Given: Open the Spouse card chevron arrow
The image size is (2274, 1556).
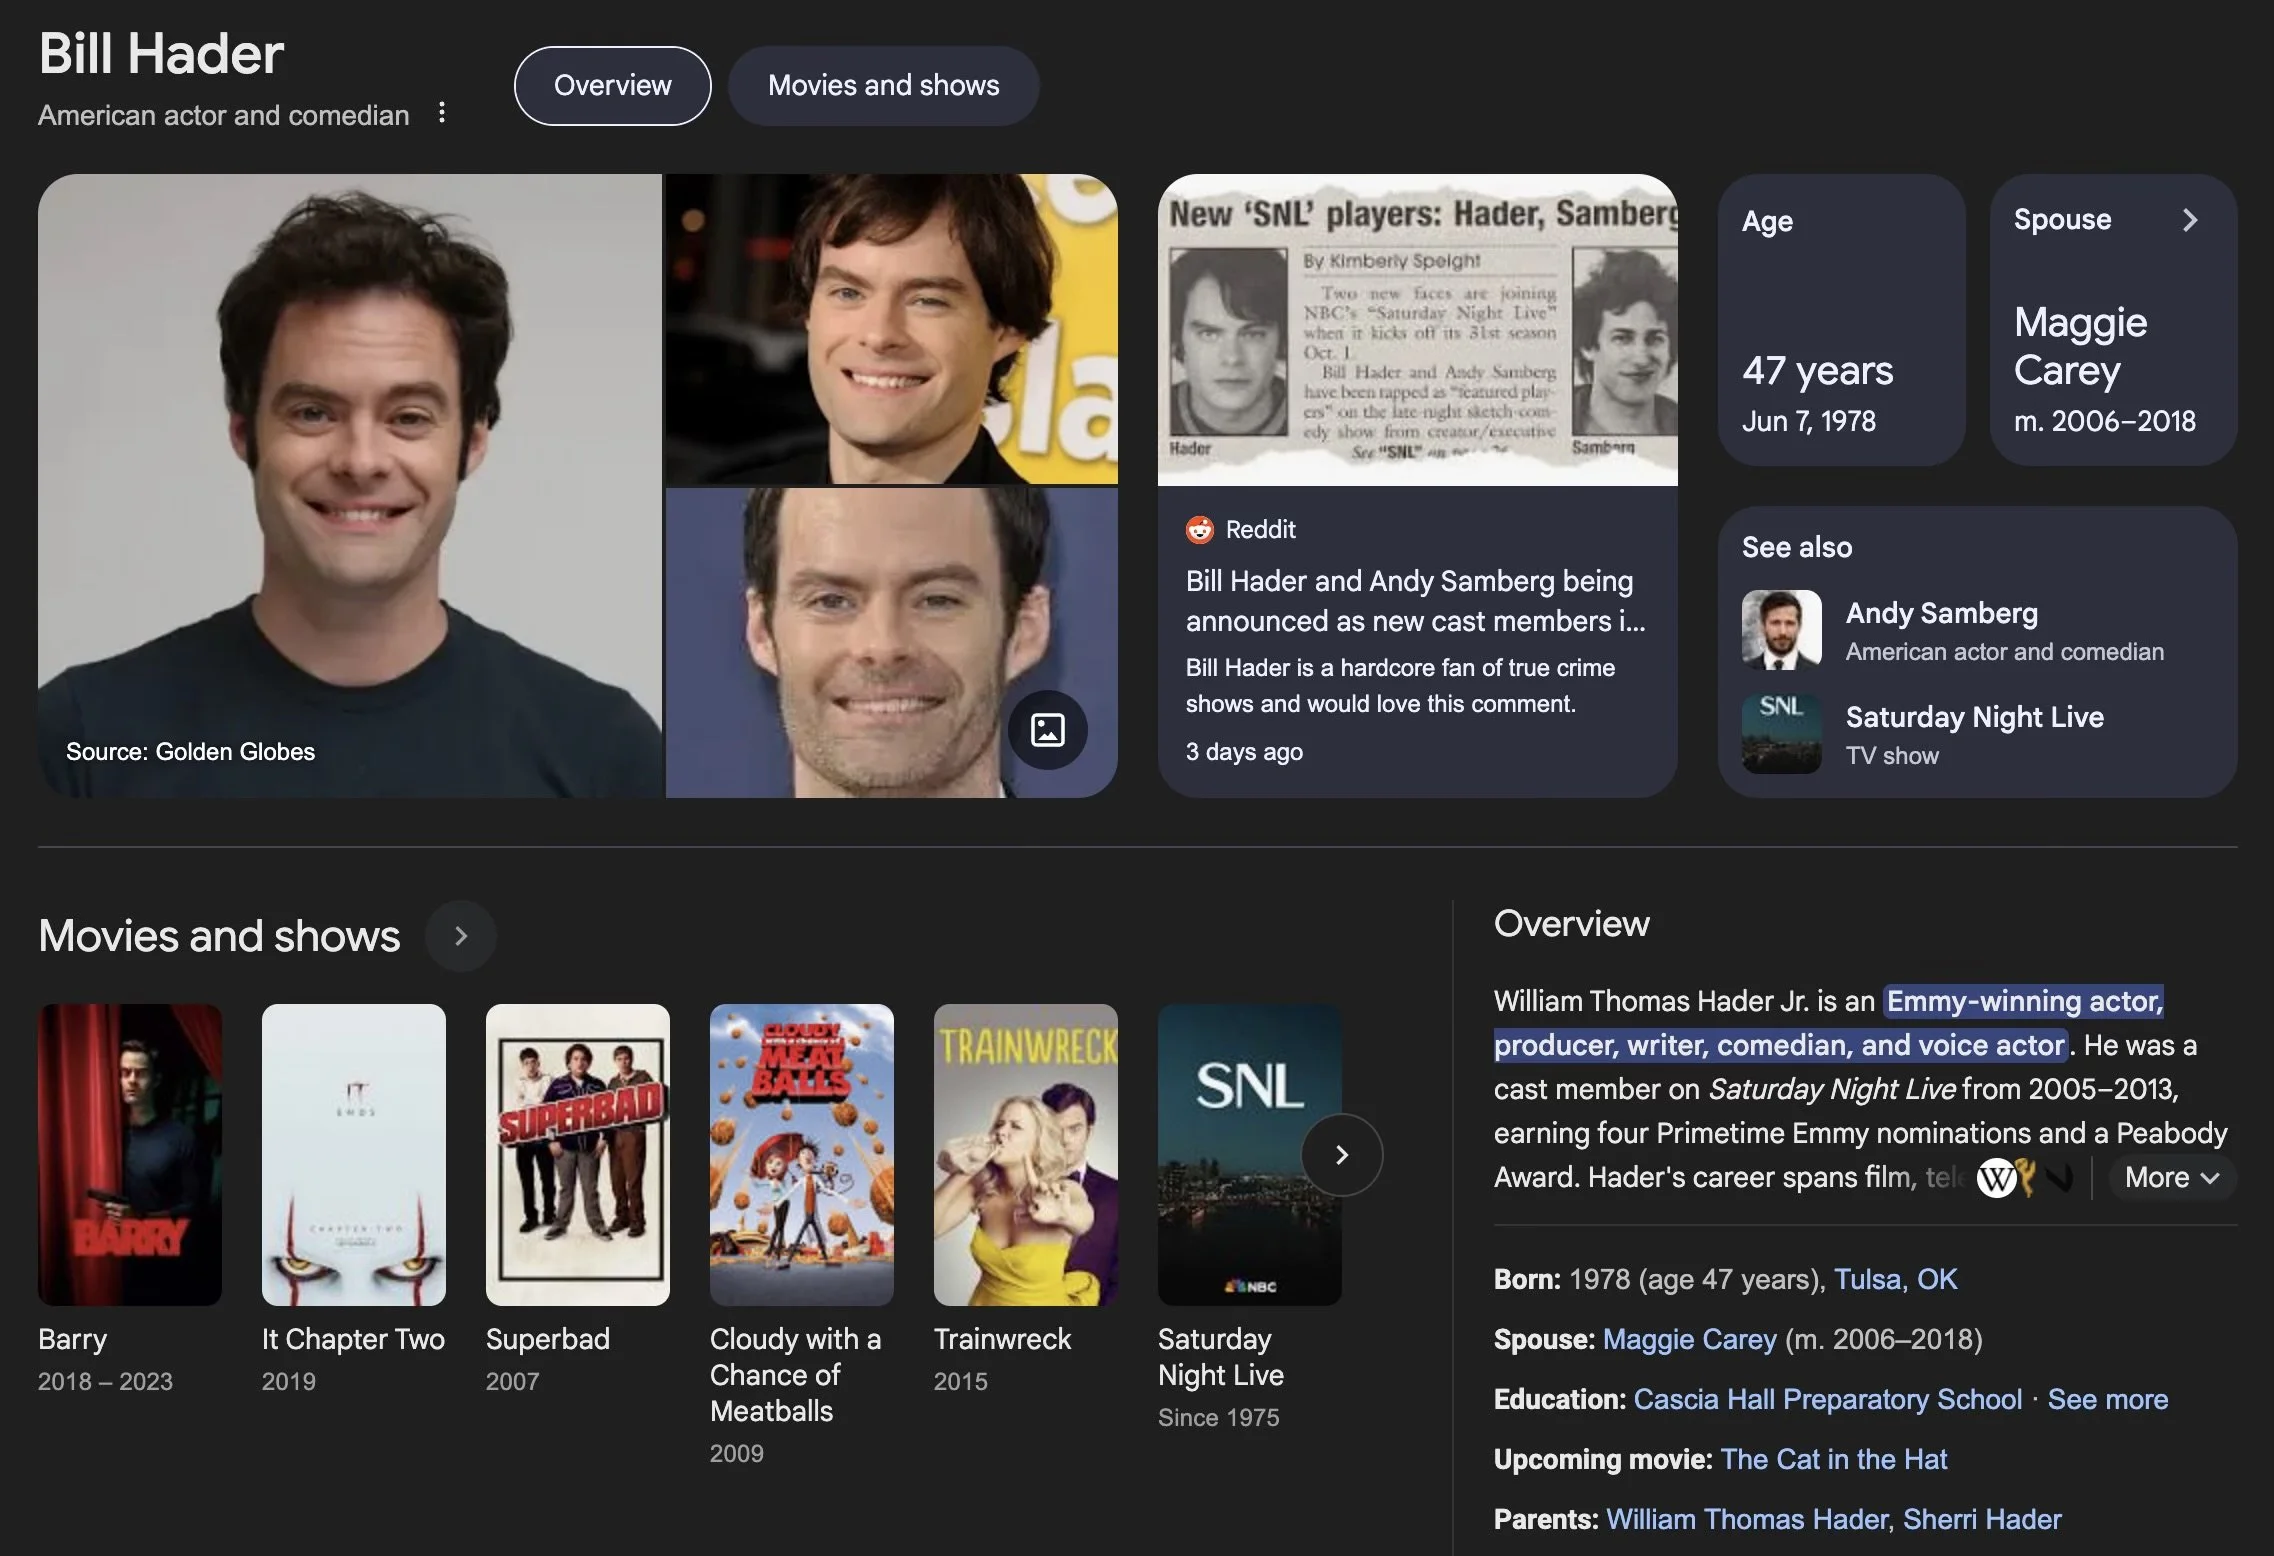Looking at the screenshot, I should [x=2190, y=220].
